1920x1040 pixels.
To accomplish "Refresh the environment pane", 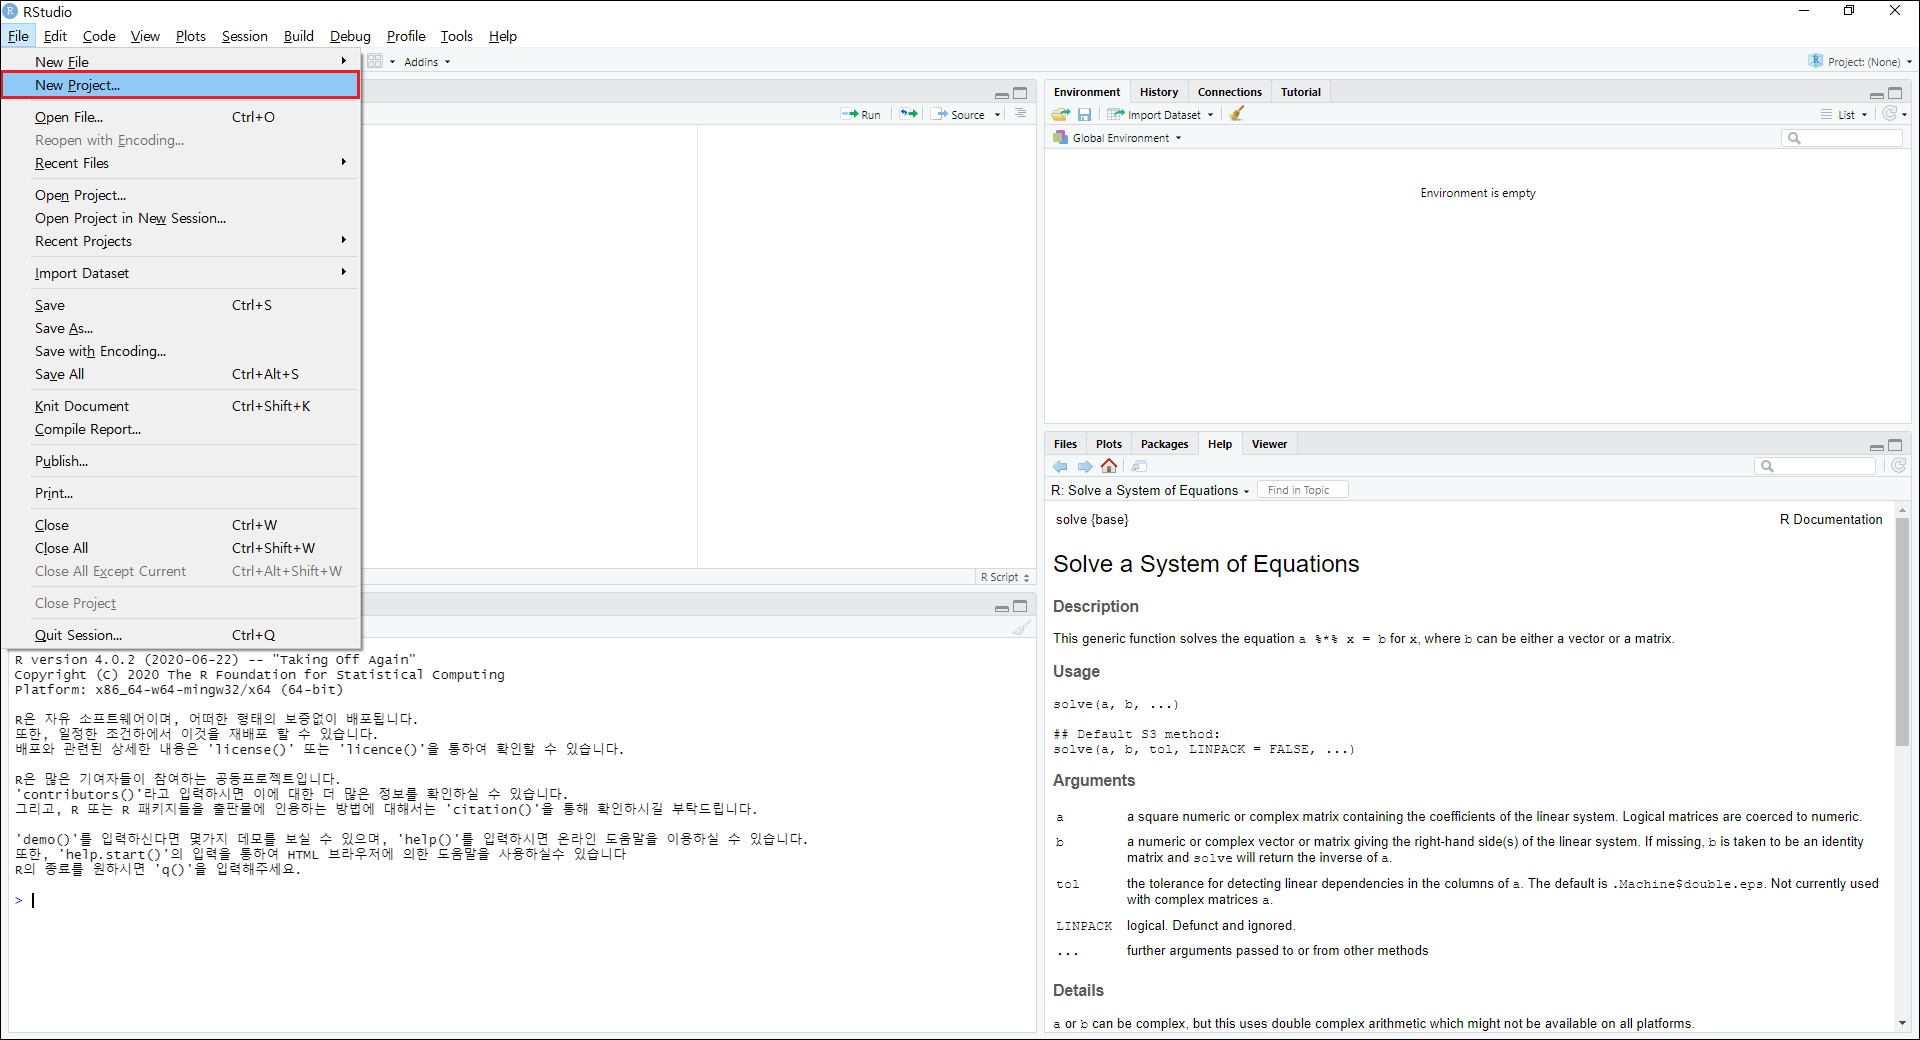I will tap(1889, 114).
